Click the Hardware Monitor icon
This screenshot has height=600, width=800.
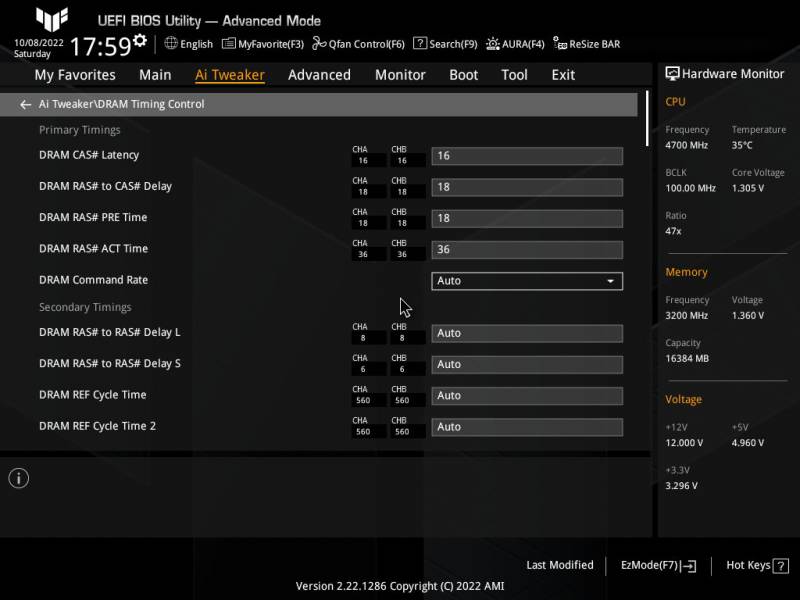point(672,73)
